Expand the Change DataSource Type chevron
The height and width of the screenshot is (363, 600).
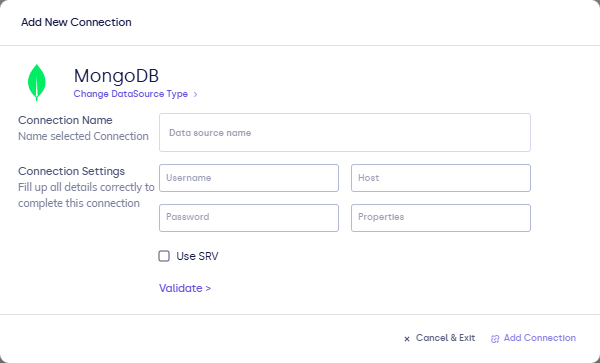195,94
